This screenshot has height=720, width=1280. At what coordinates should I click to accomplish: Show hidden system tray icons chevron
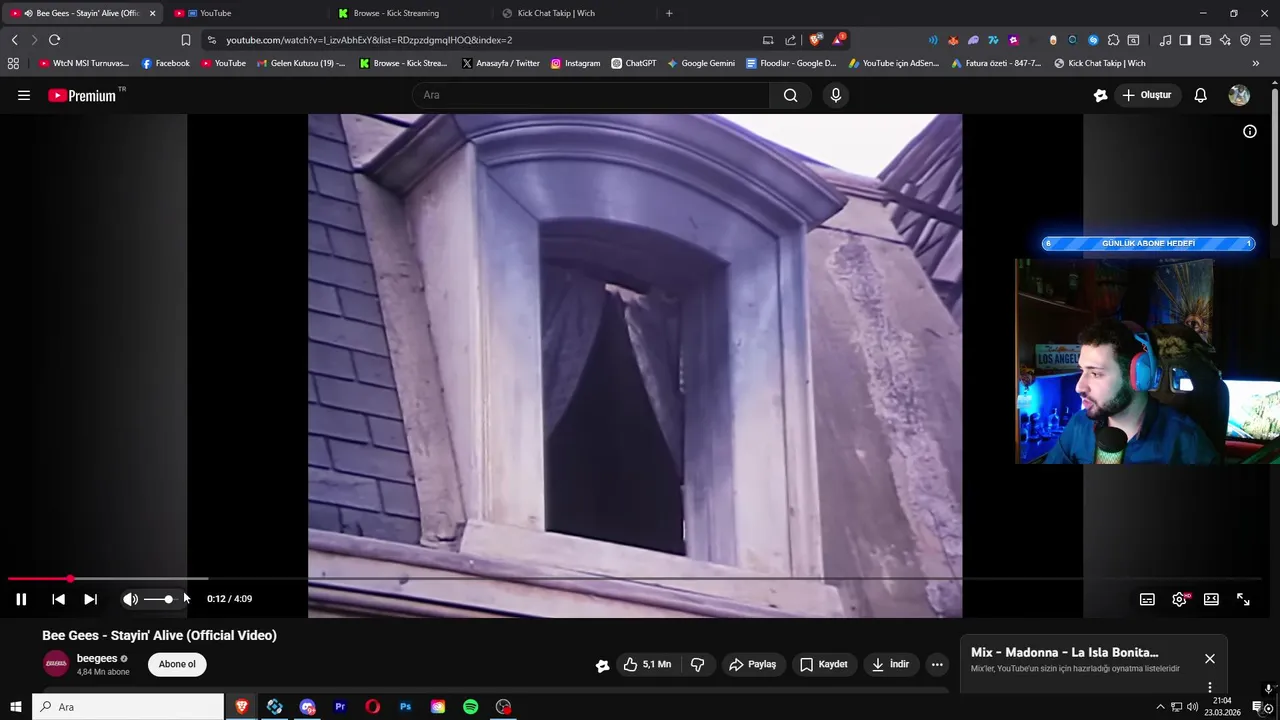[x=1160, y=707]
